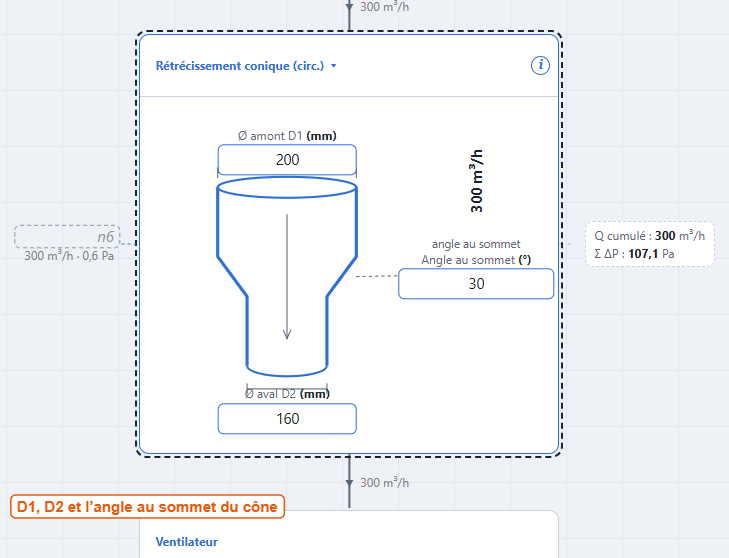Click the Ø aval D2 (mm) label
729x558 pixels.
coord(287,394)
